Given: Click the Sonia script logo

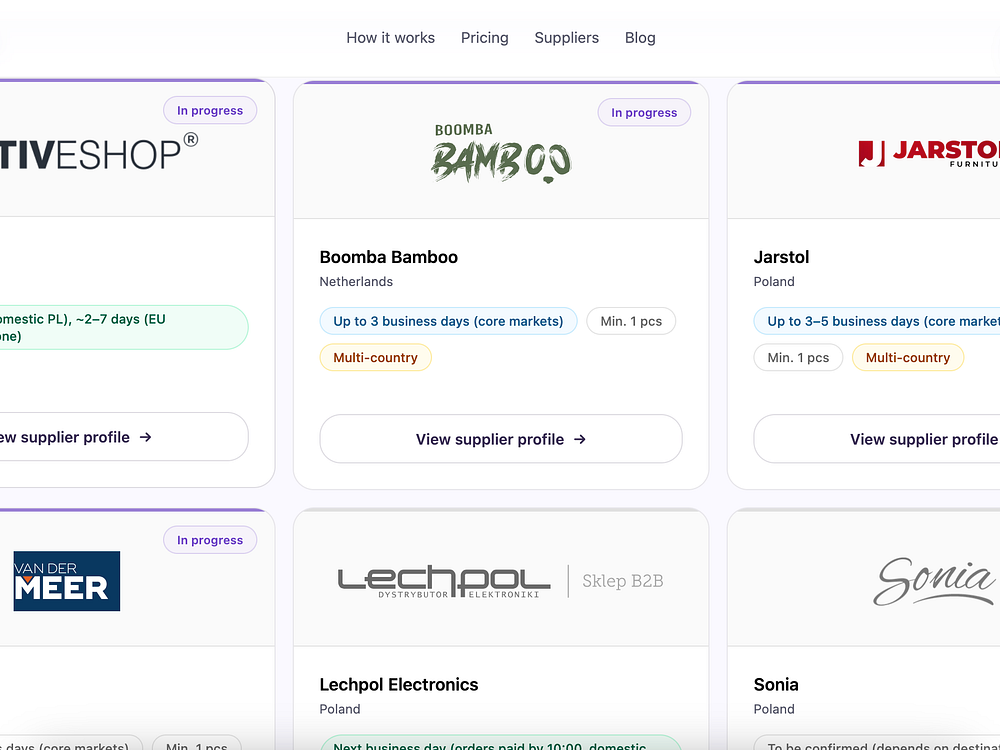Looking at the screenshot, I should coord(934,581).
